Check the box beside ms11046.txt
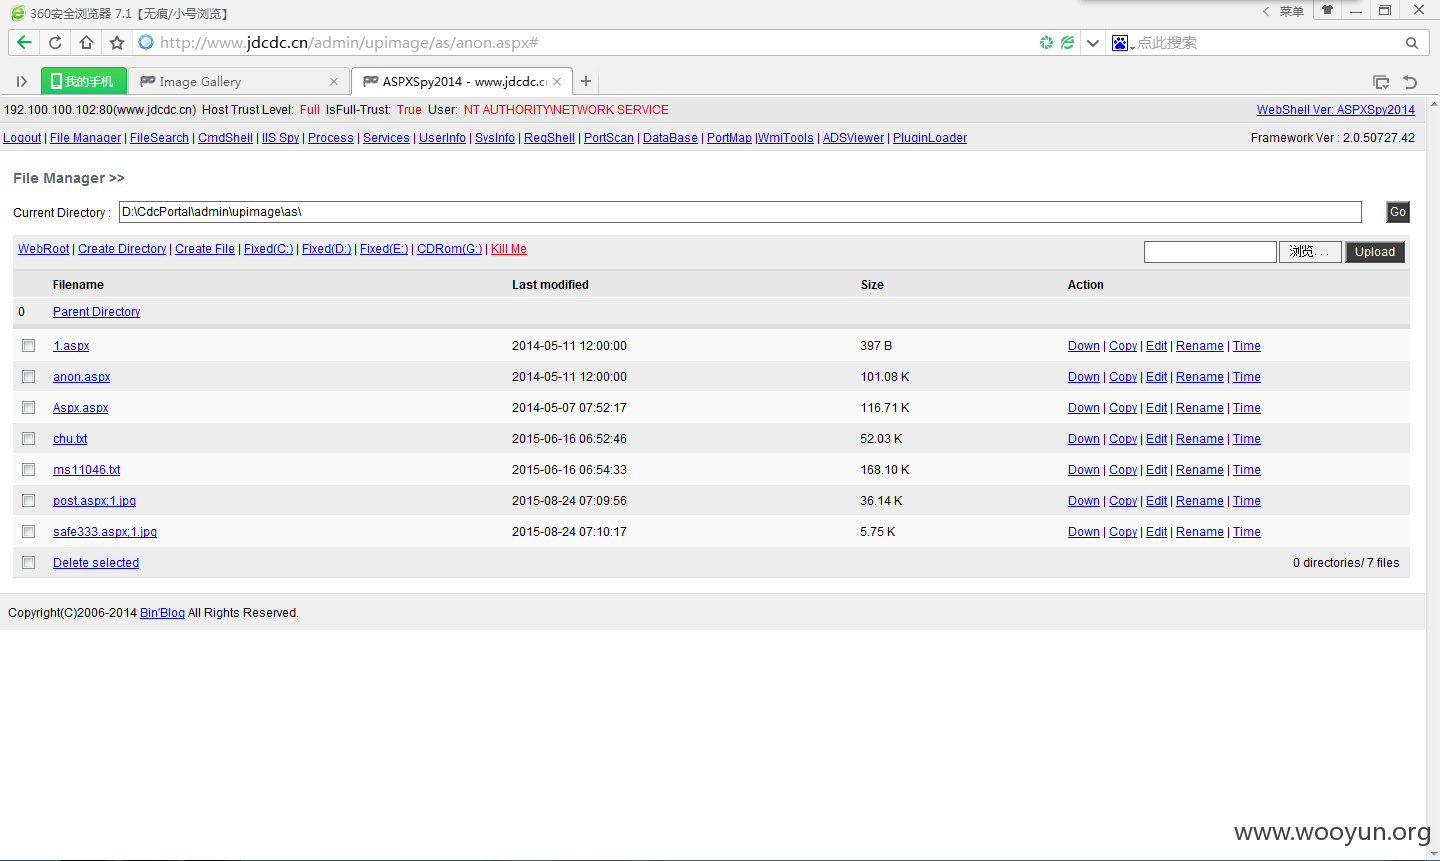 (29, 470)
